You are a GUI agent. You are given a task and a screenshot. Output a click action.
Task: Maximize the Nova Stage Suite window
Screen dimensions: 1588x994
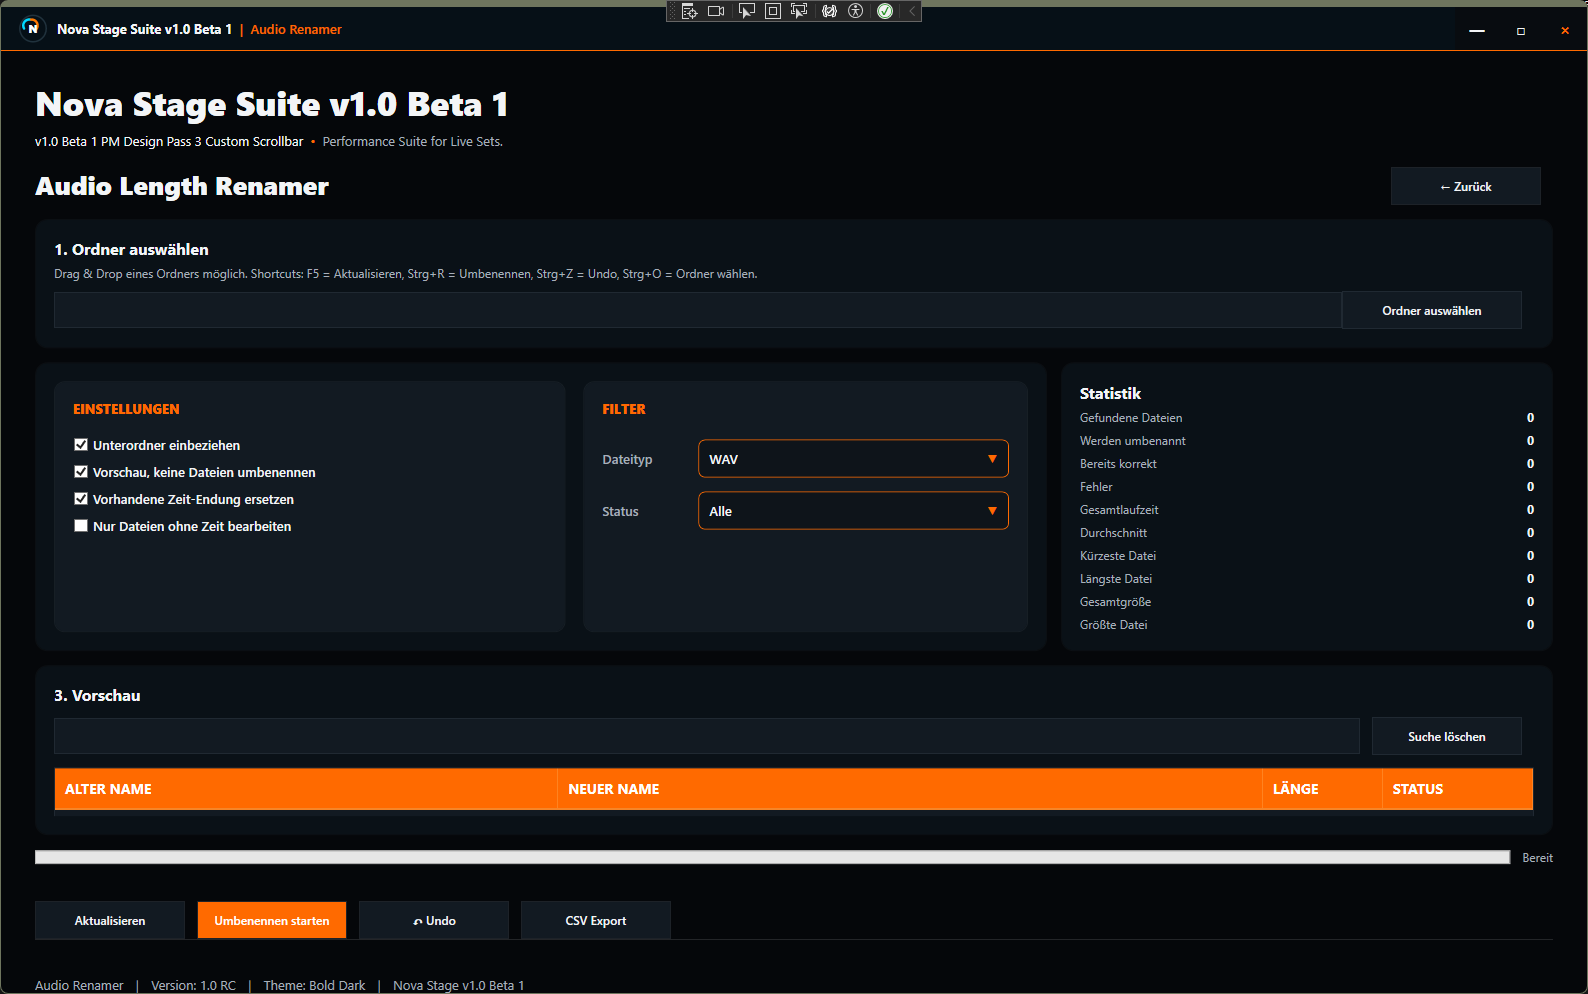pyautogui.click(x=1521, y=31)
